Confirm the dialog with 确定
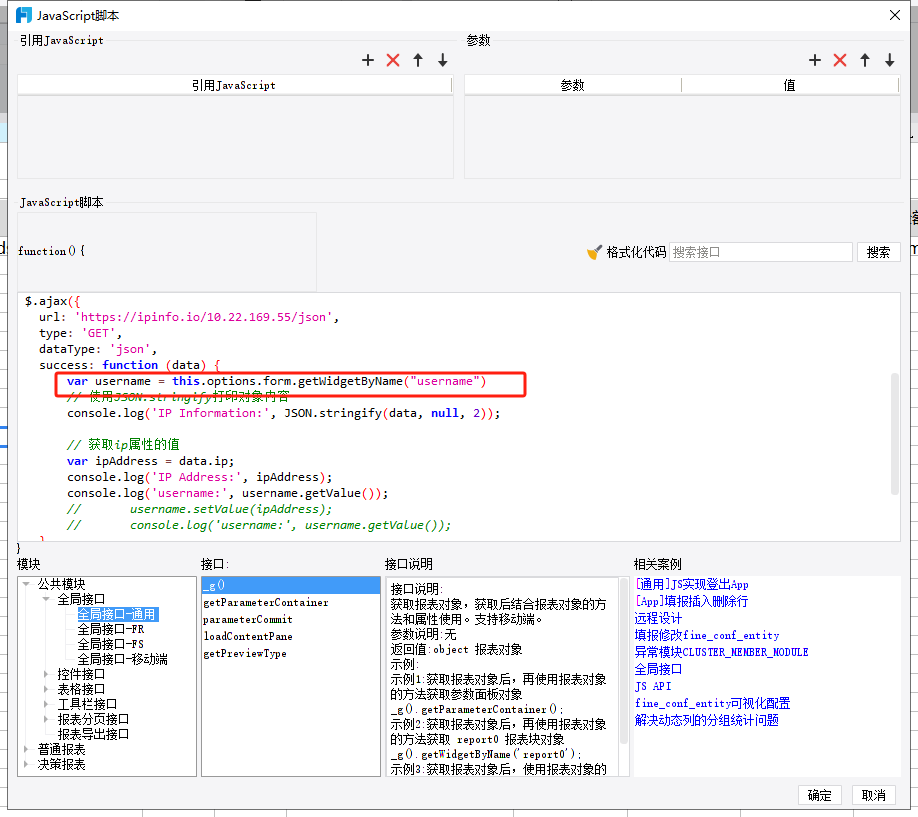This screenshot has height=817, width=918. (819, 795)
